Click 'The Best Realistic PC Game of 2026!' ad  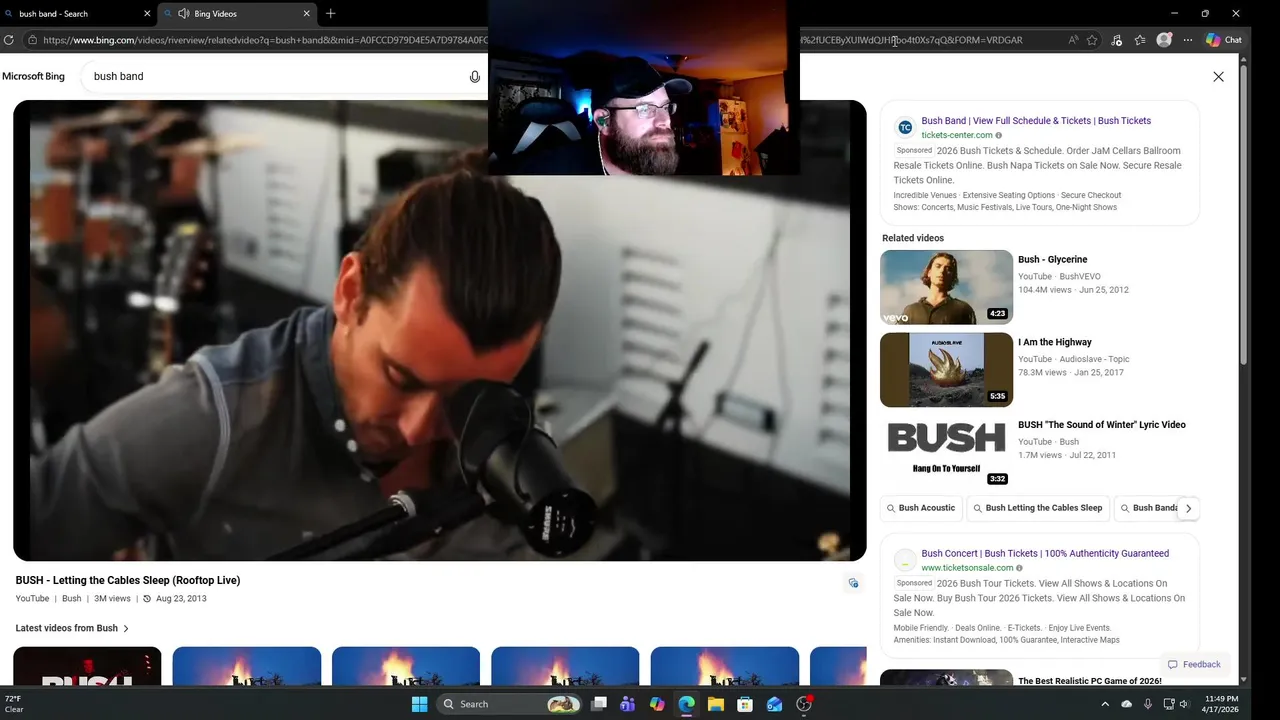pos(1090,681)
